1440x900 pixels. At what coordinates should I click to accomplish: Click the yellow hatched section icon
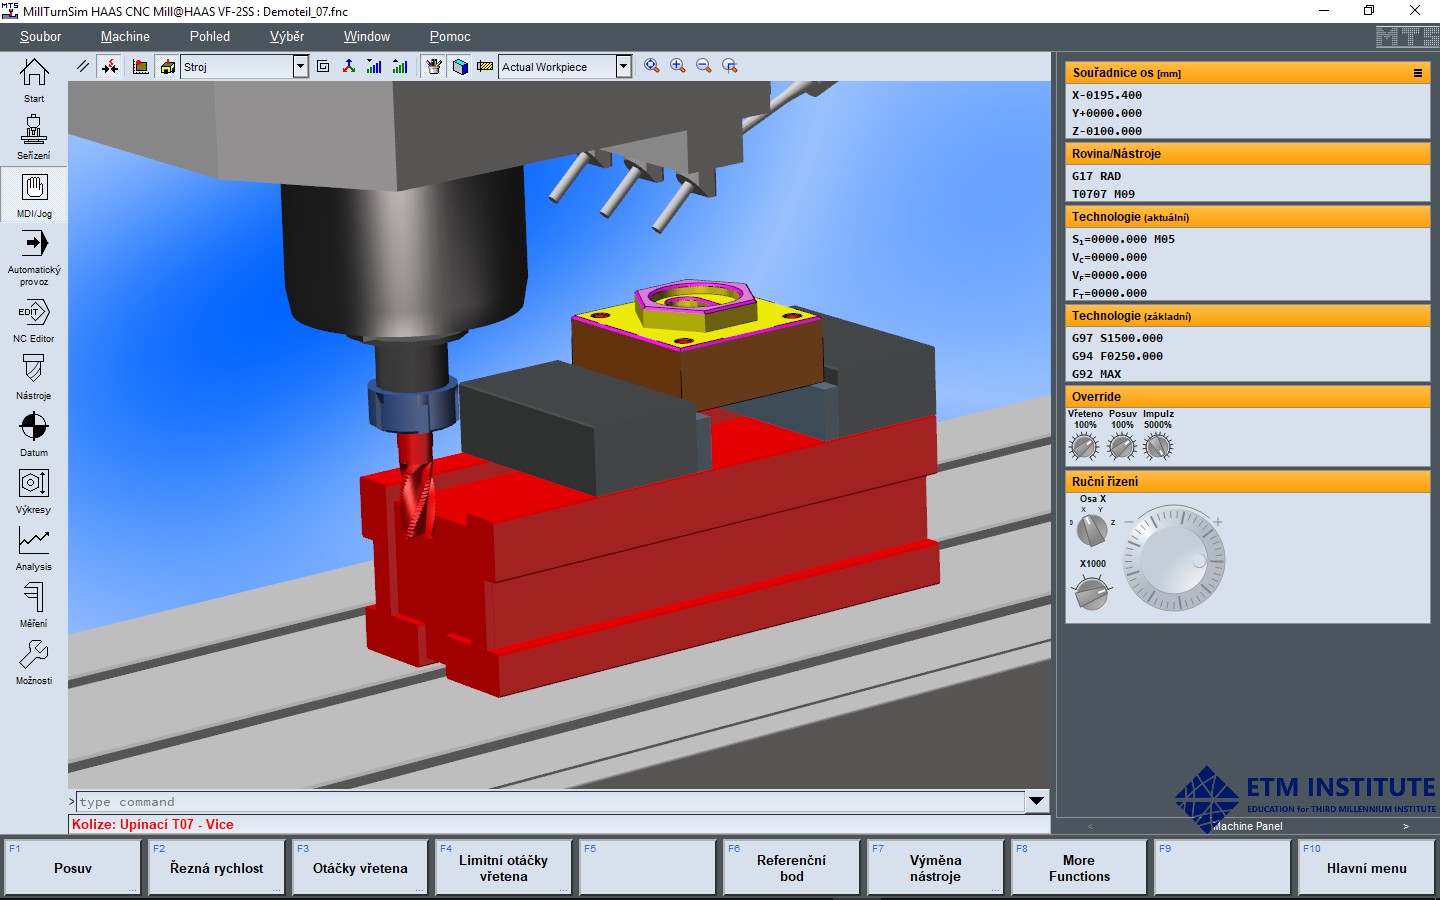pos(485,66)
